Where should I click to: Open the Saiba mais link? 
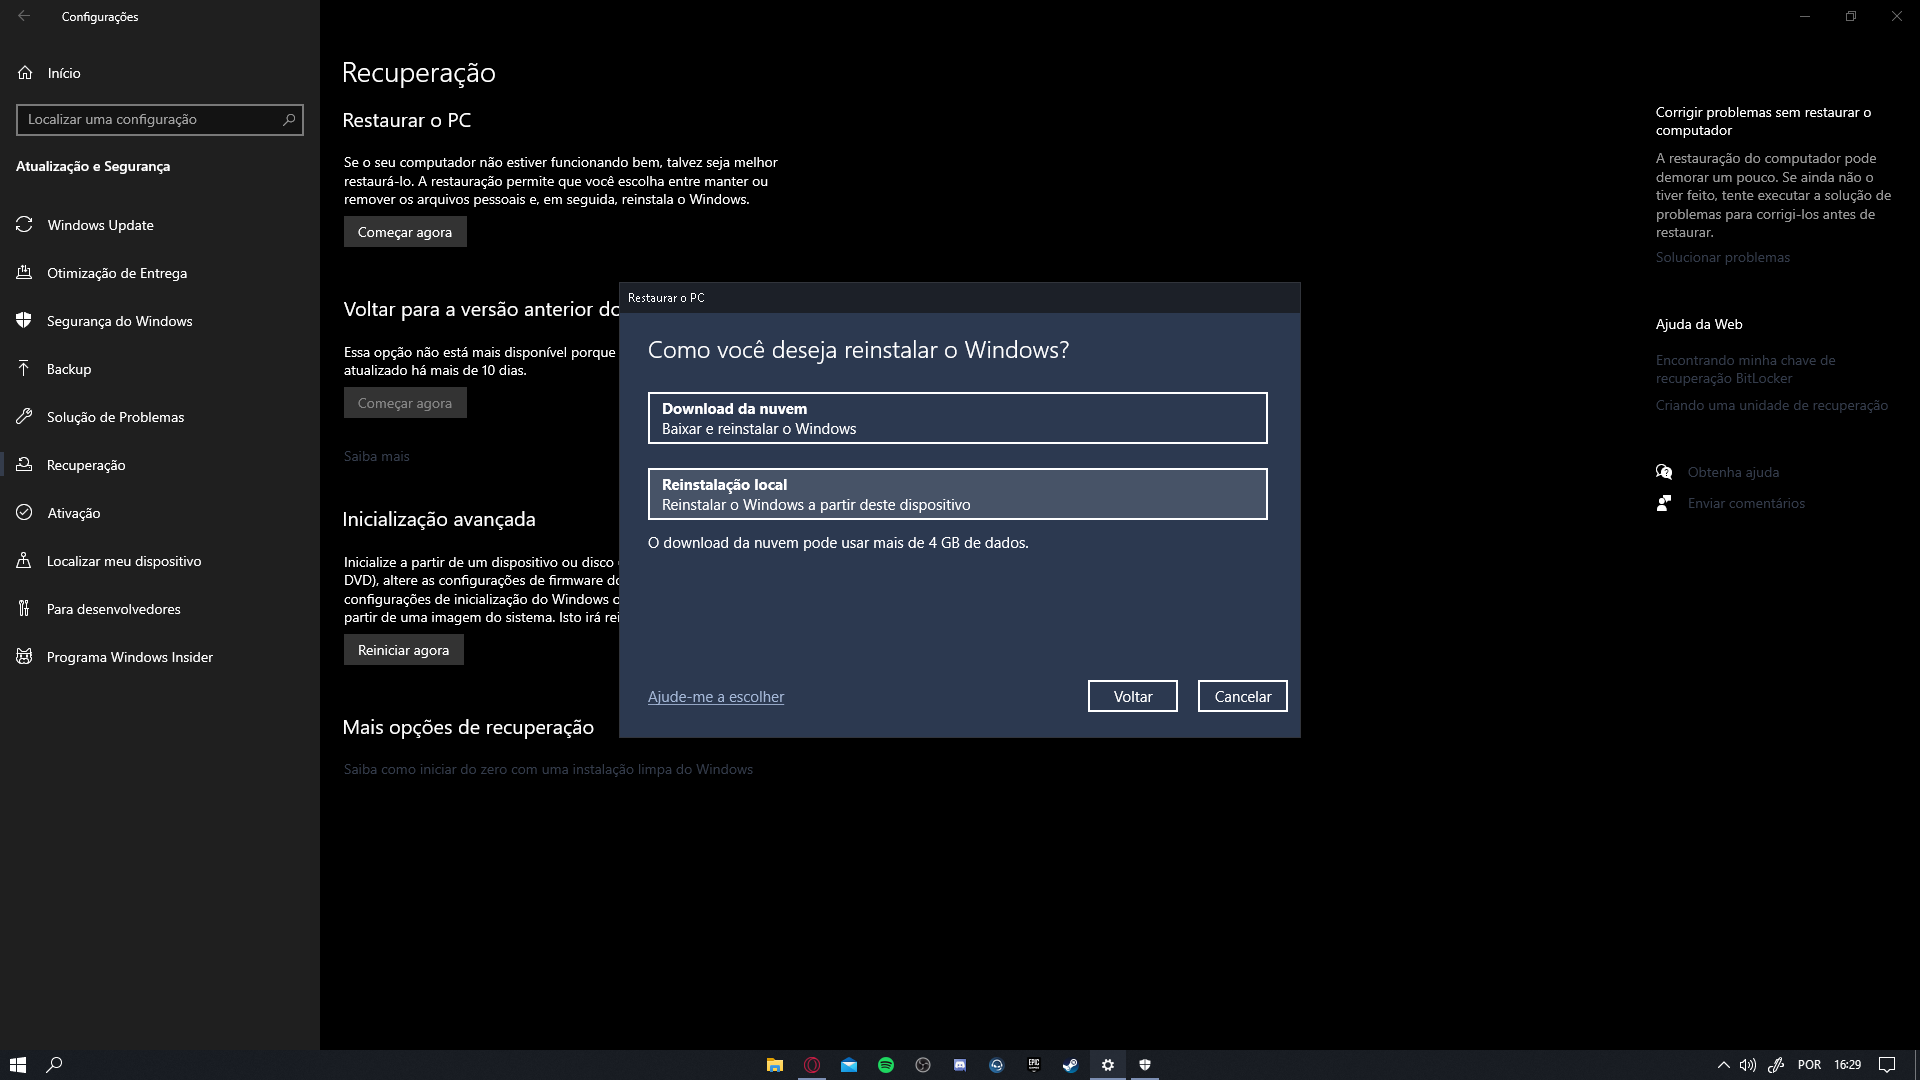point(377,456)
